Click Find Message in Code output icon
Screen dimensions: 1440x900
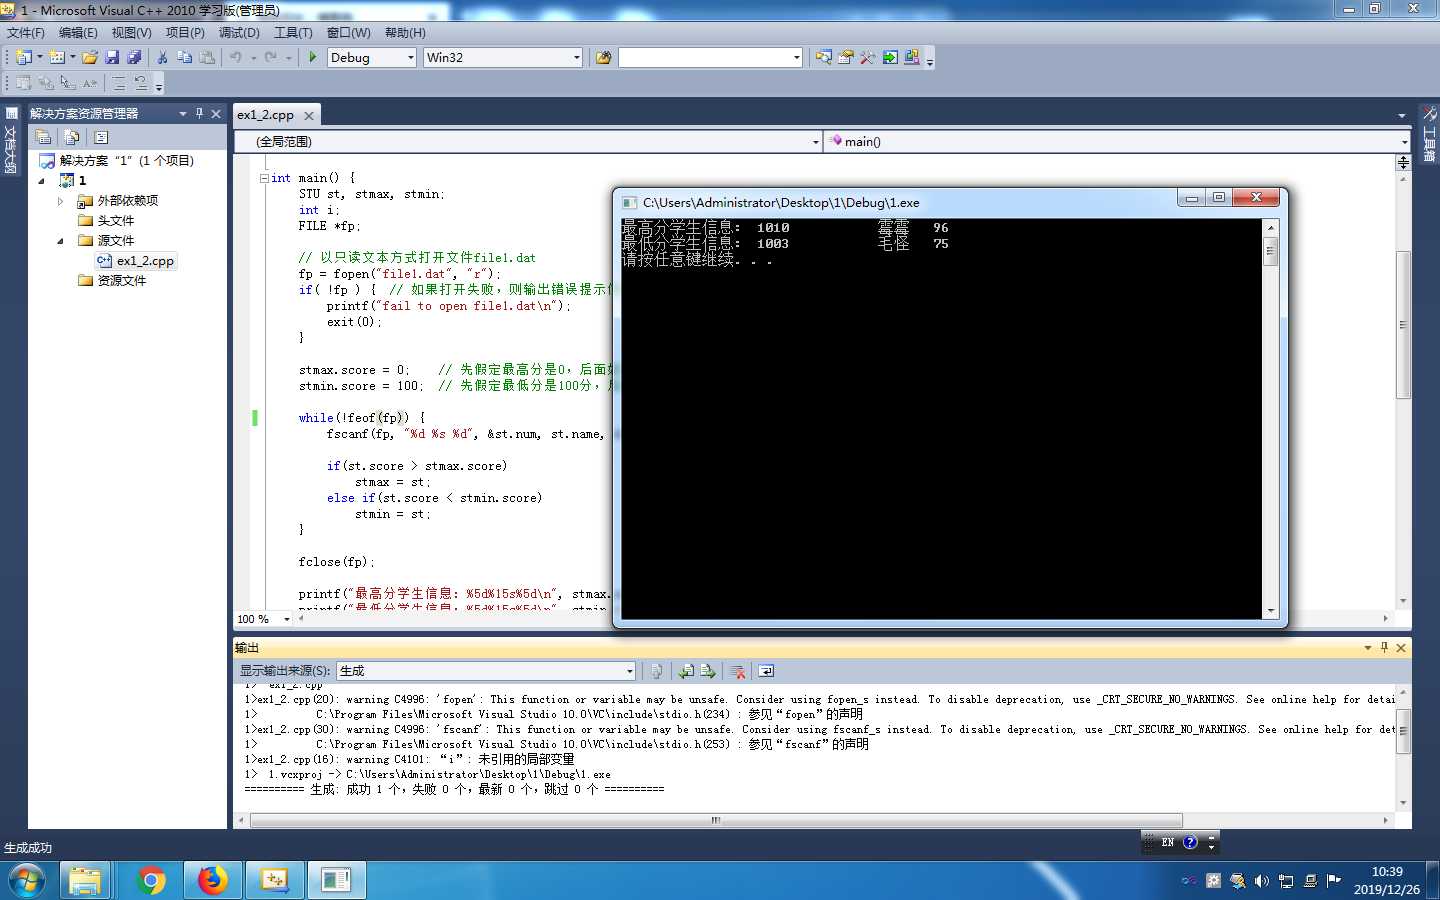(x=656, y=671)
